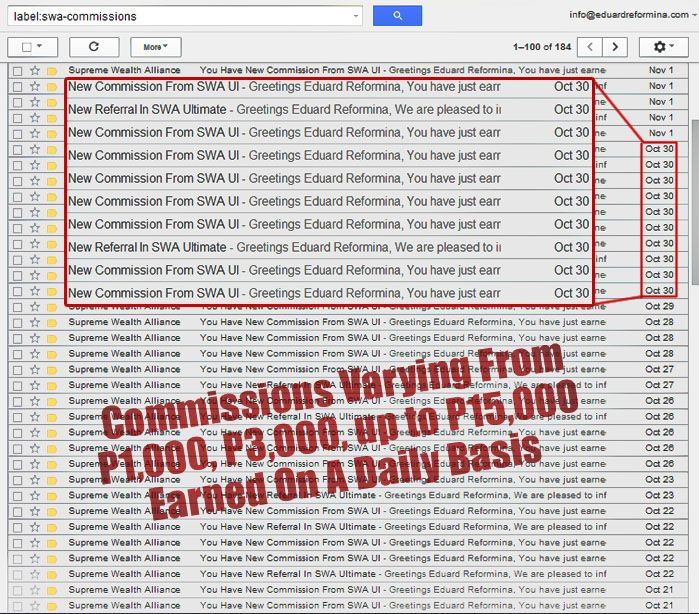Open the Oct 26 New Referral In SWA Ultimate email
The height and width of the screenshot is (614, 699).
(348, 417)
